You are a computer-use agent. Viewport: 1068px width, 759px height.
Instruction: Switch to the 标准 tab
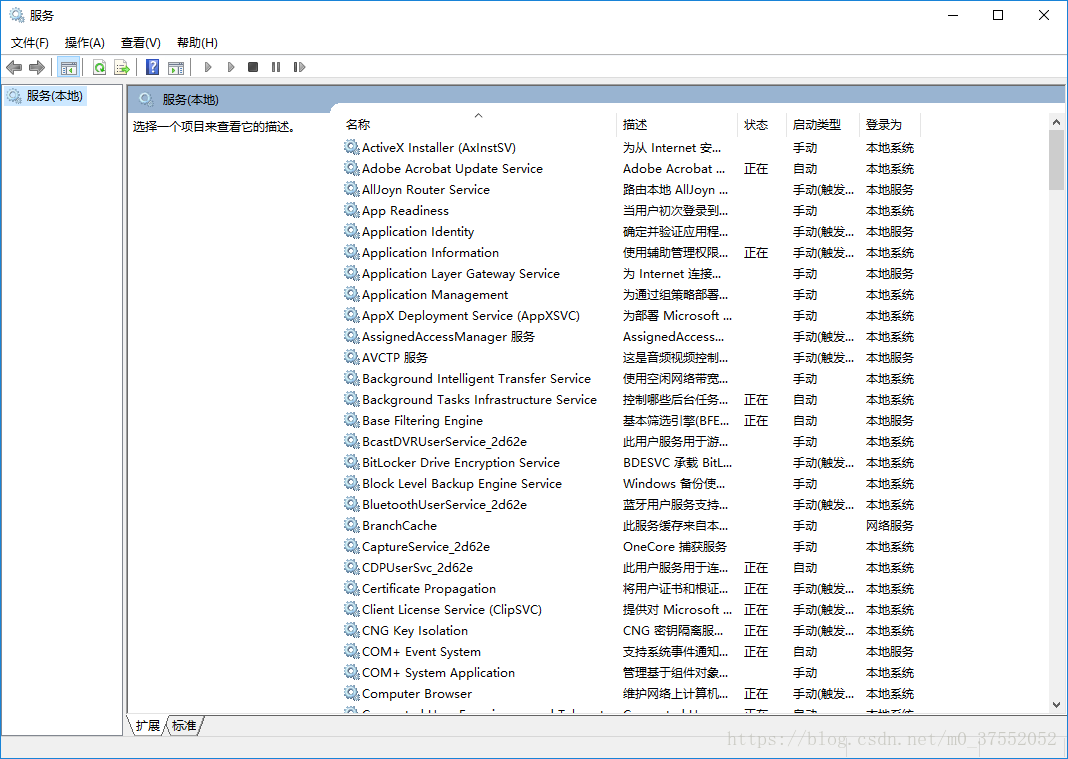(184, 726)
